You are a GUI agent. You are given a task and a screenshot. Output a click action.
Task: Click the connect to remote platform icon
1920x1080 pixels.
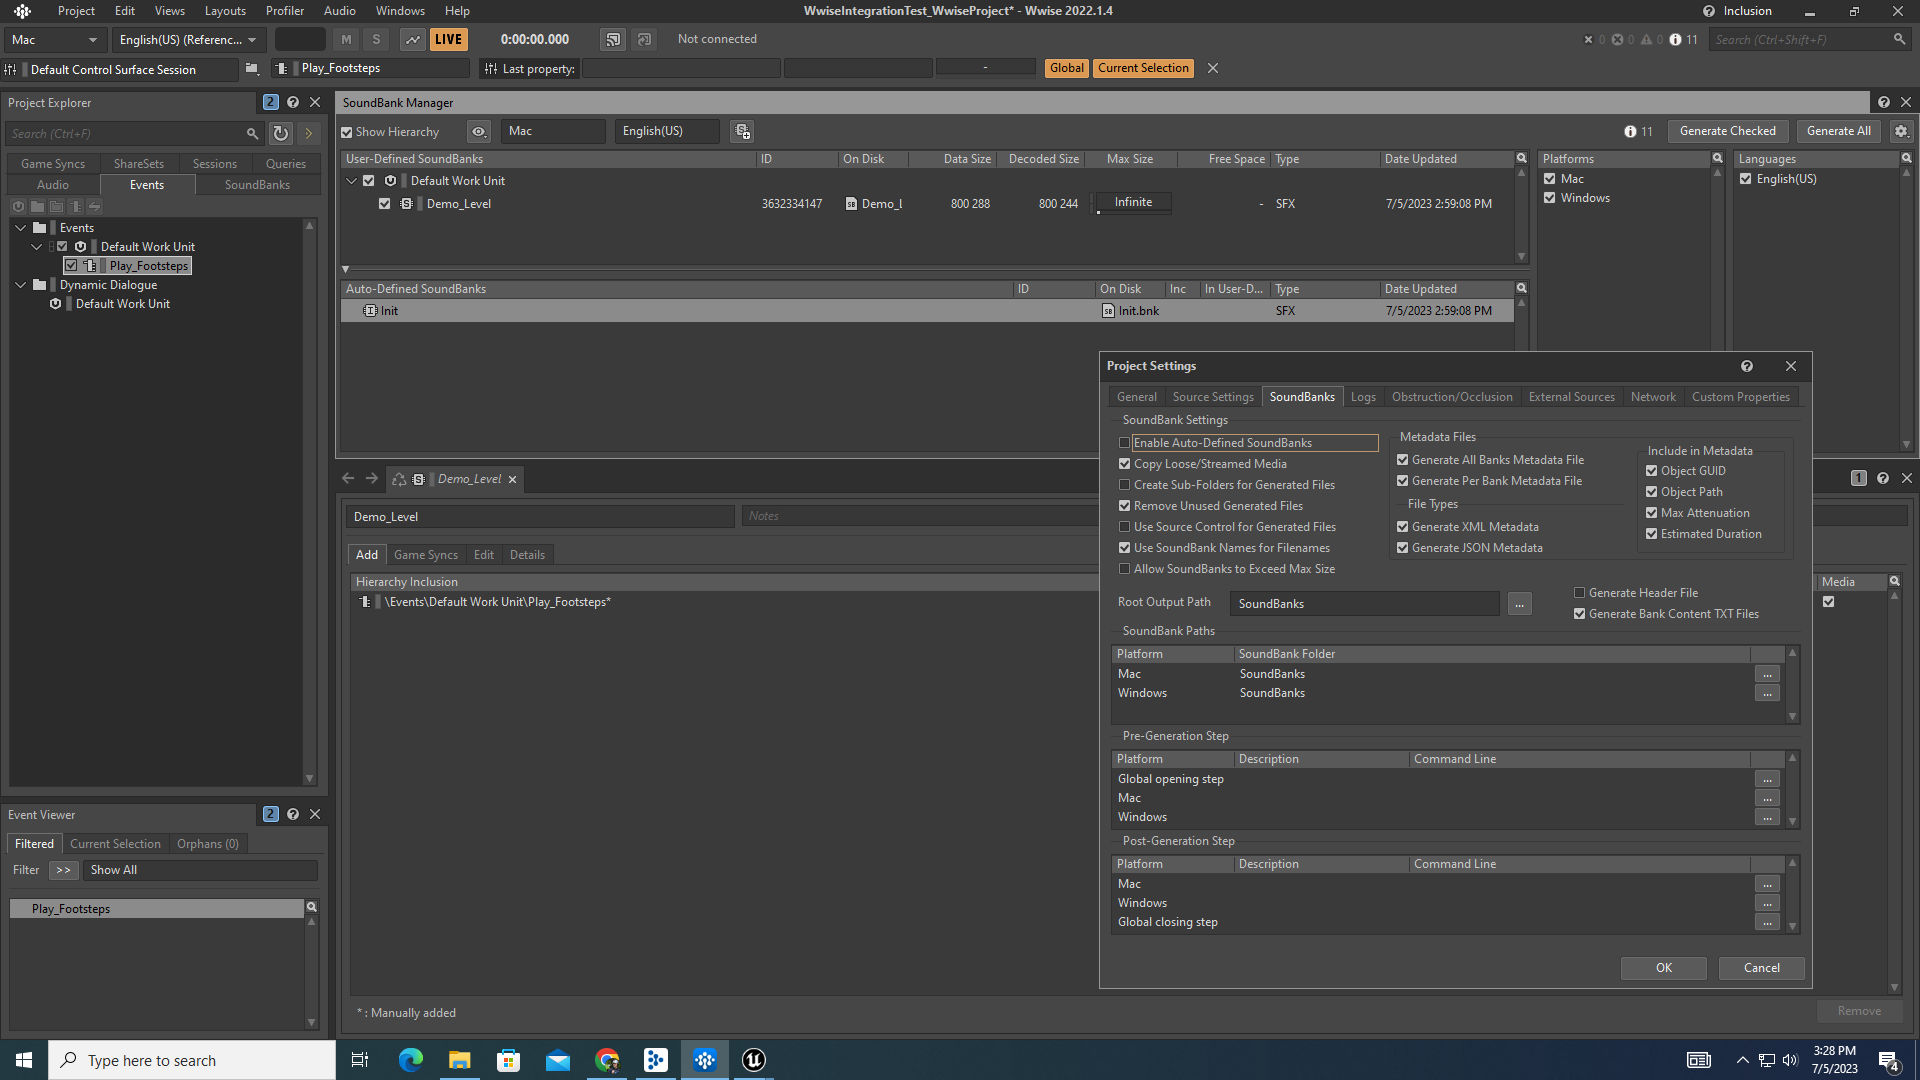tap(613, 39)
